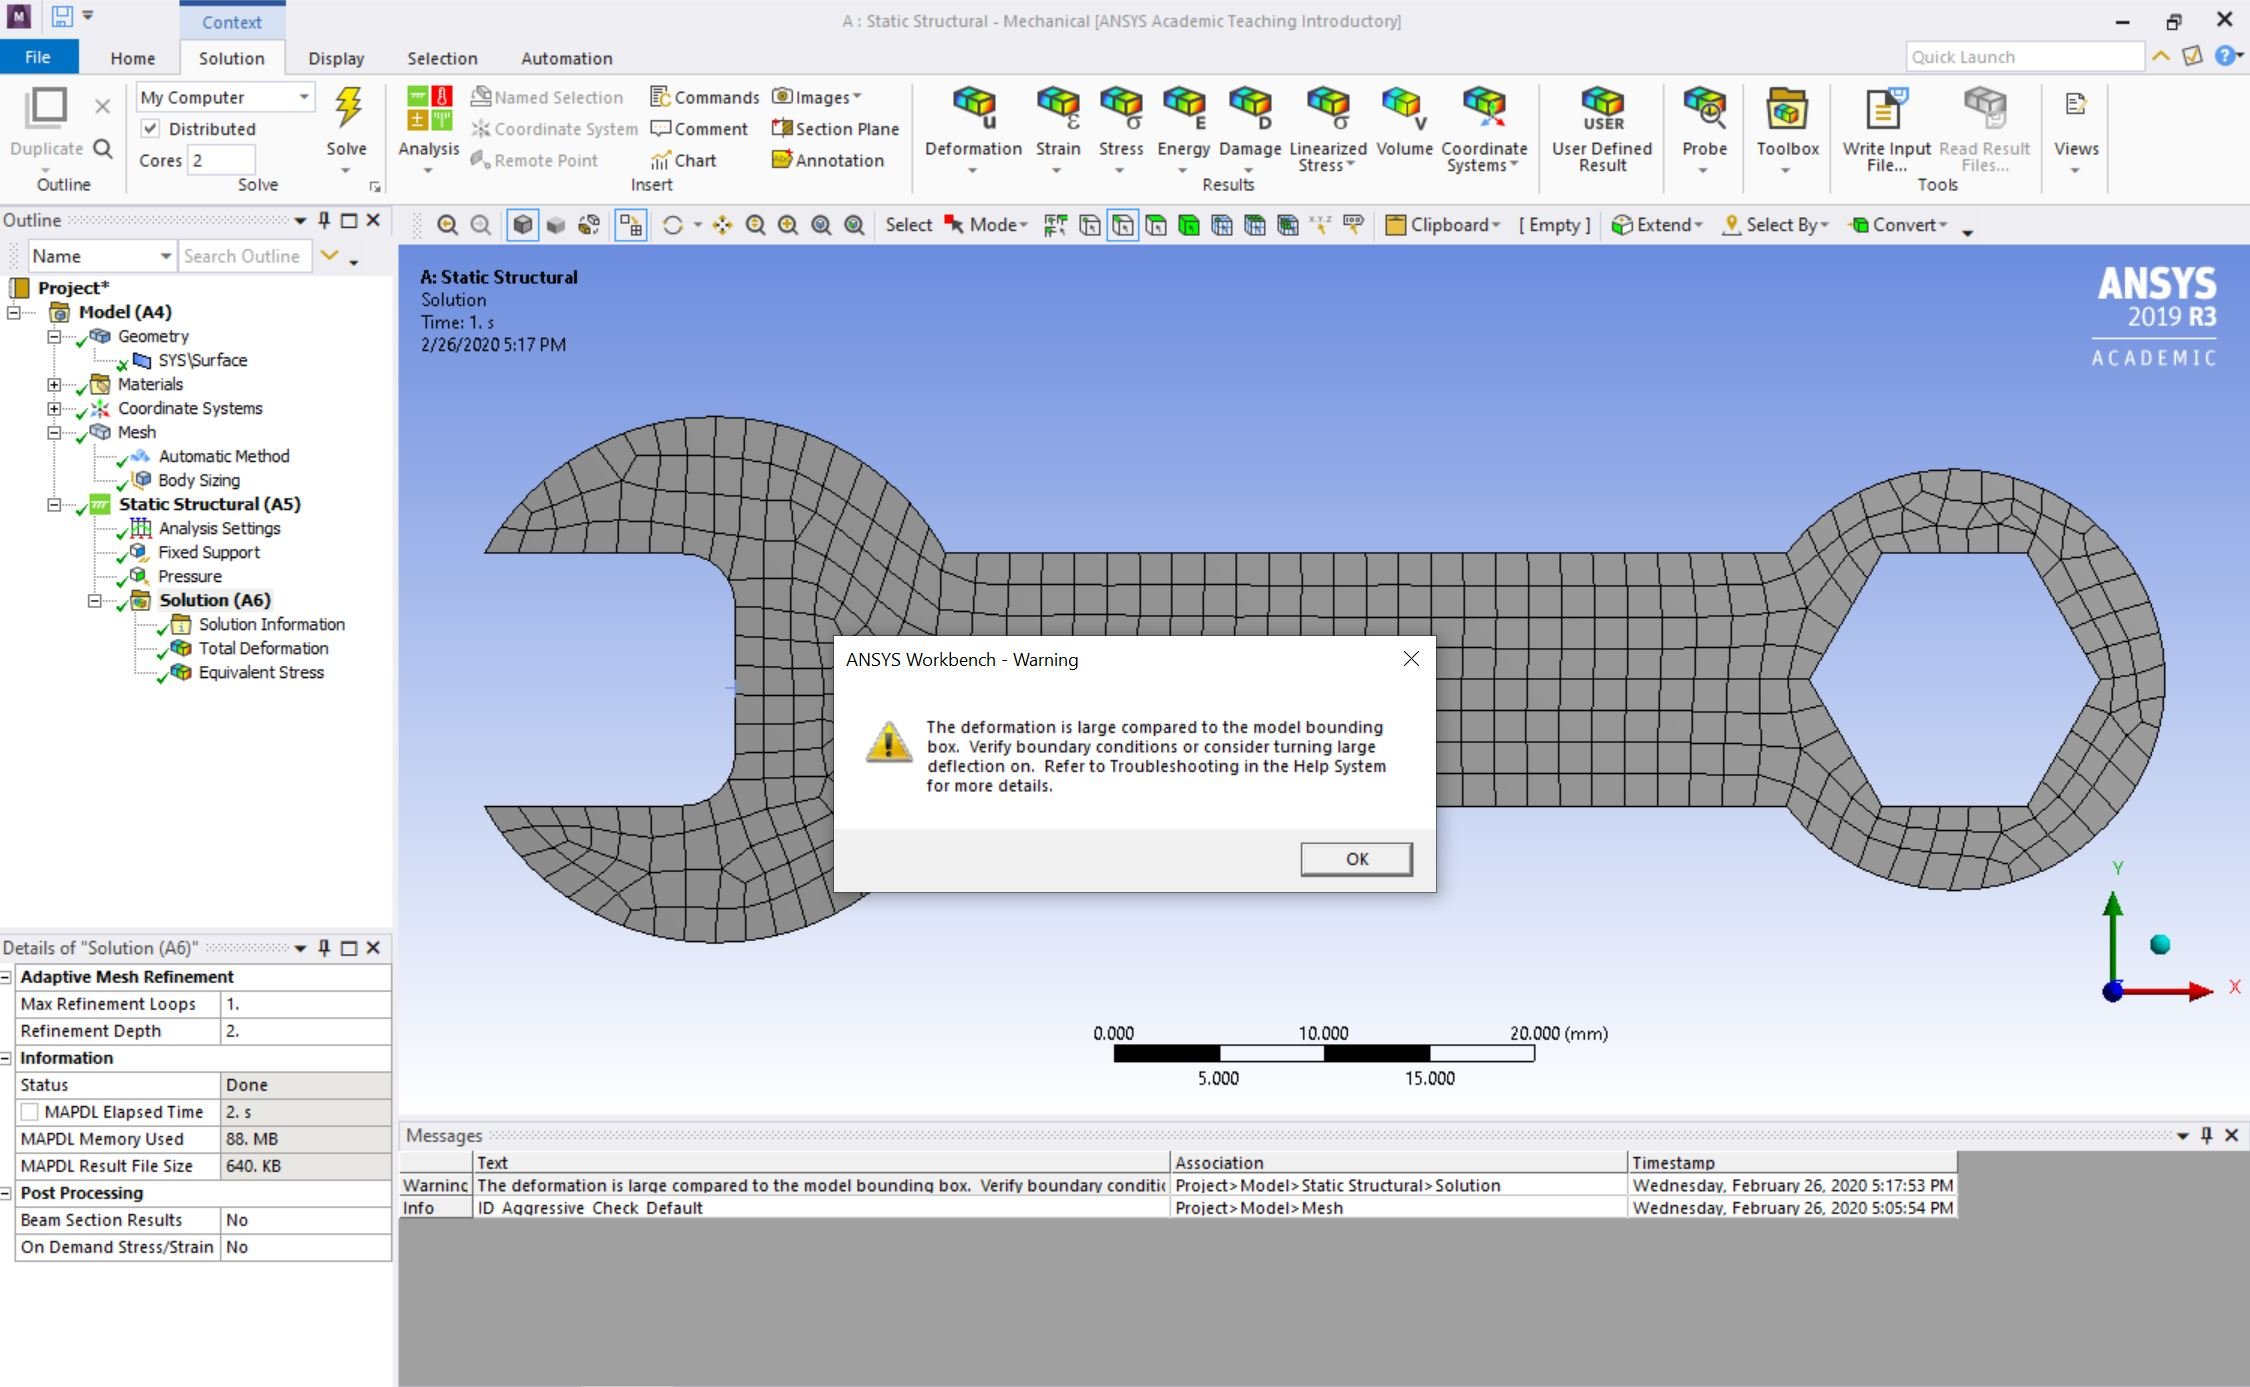
Task: Collapse the Solution (A6) tree node
Action: [95, 601]
